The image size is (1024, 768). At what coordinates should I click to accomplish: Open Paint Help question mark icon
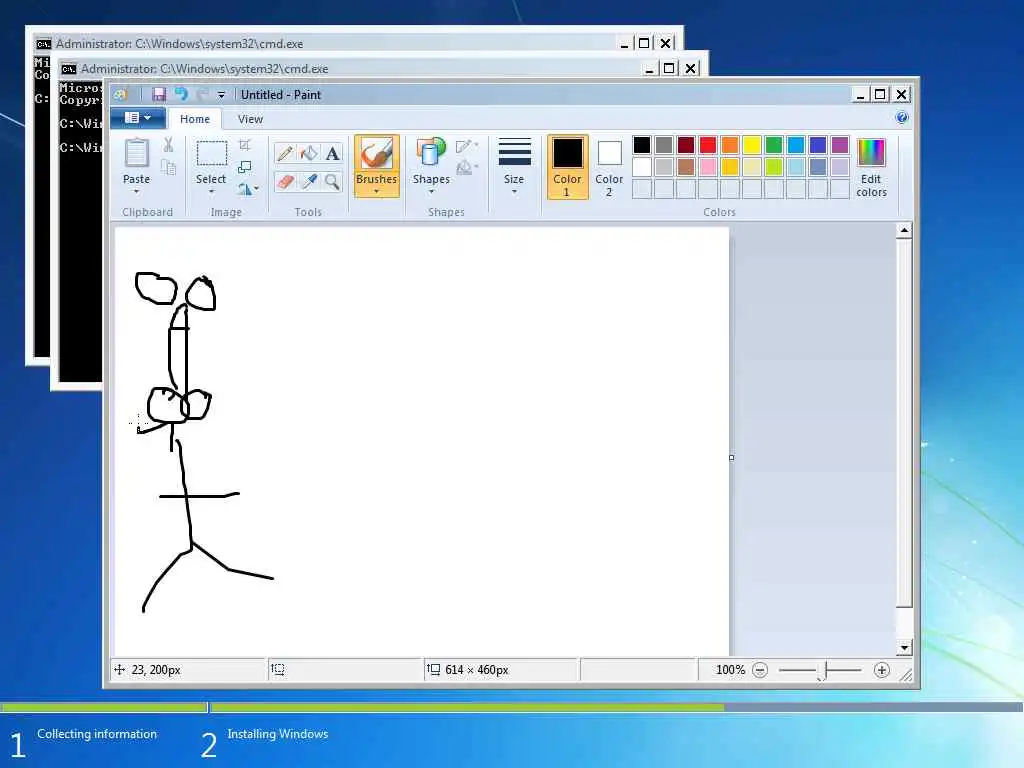click(902, 118)
